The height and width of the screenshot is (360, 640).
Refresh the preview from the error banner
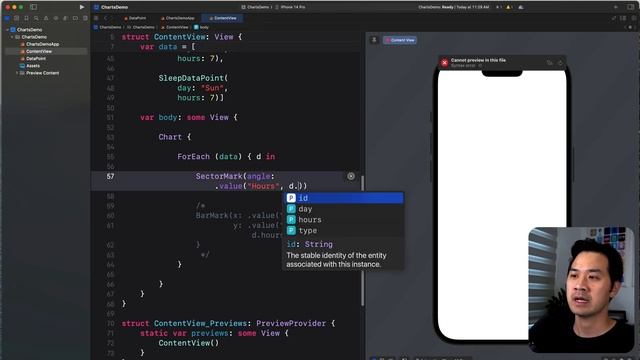(560, 62)
